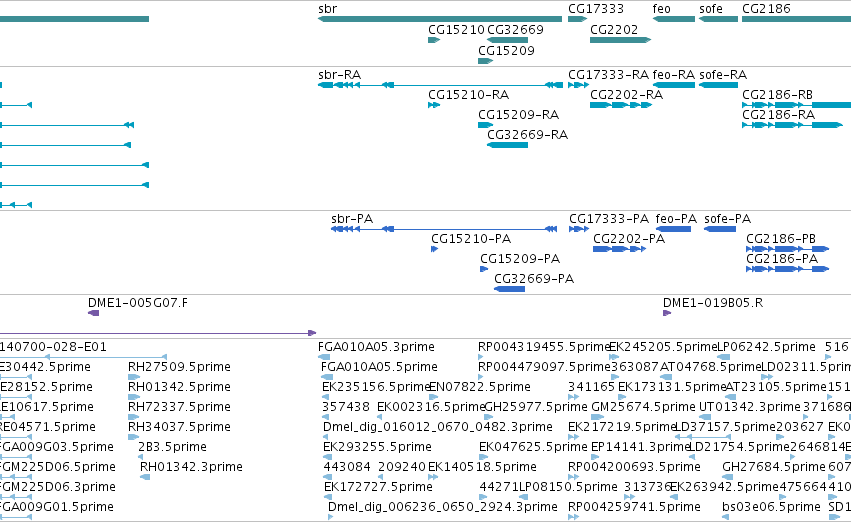
Task: Select the 443084 EST label
Action: (347, 468)
